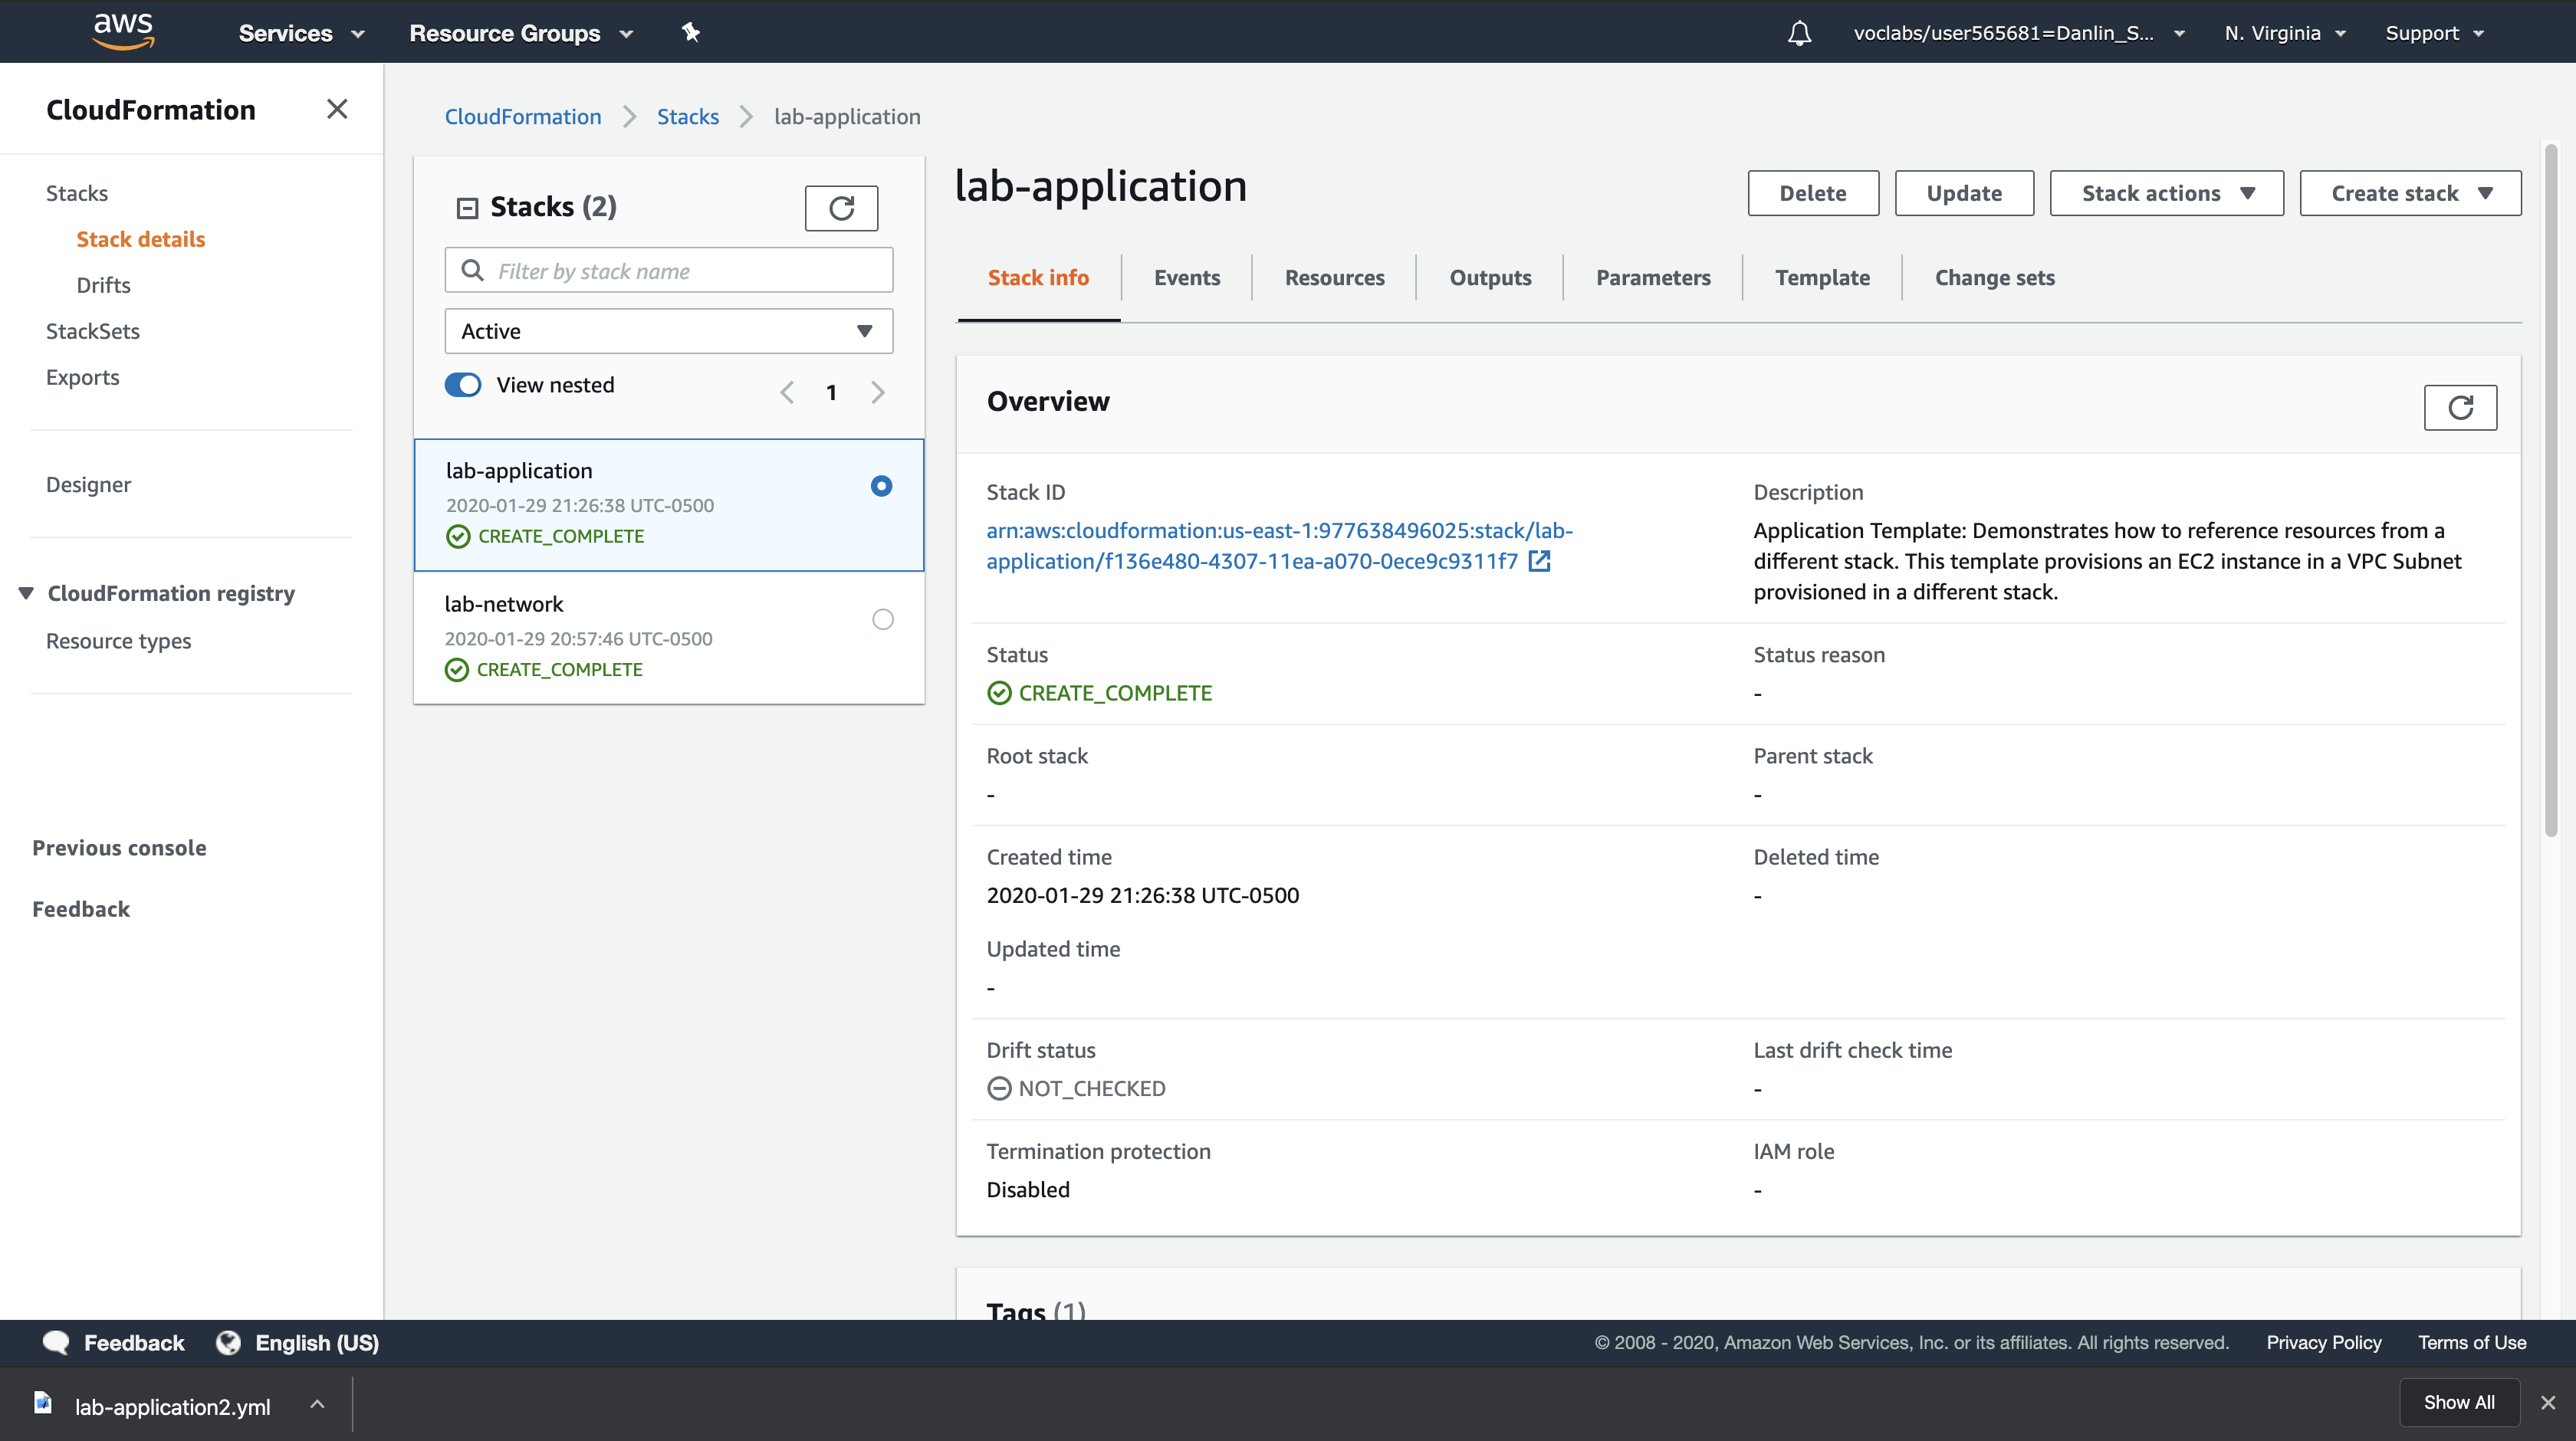Refresh the Overview panel
This screenshot has height=1441, width=2576.
tap(2459, 407)
